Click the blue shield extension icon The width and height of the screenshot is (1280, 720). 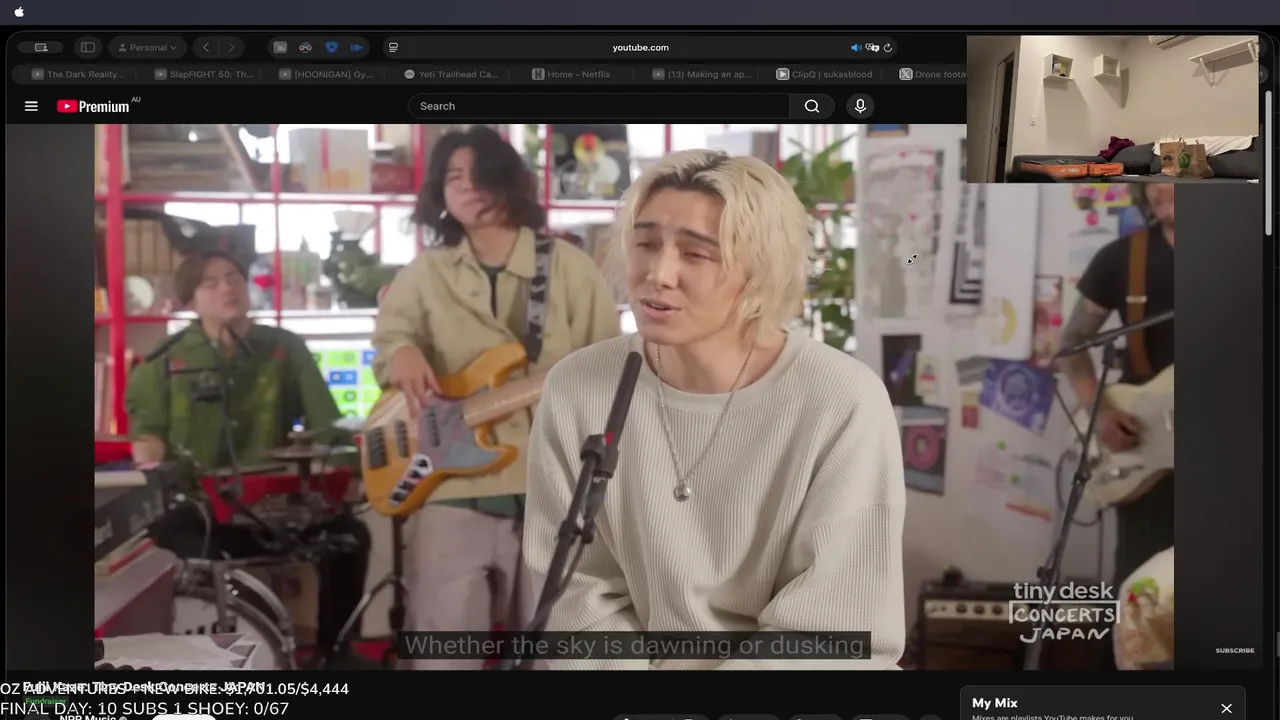331,47
